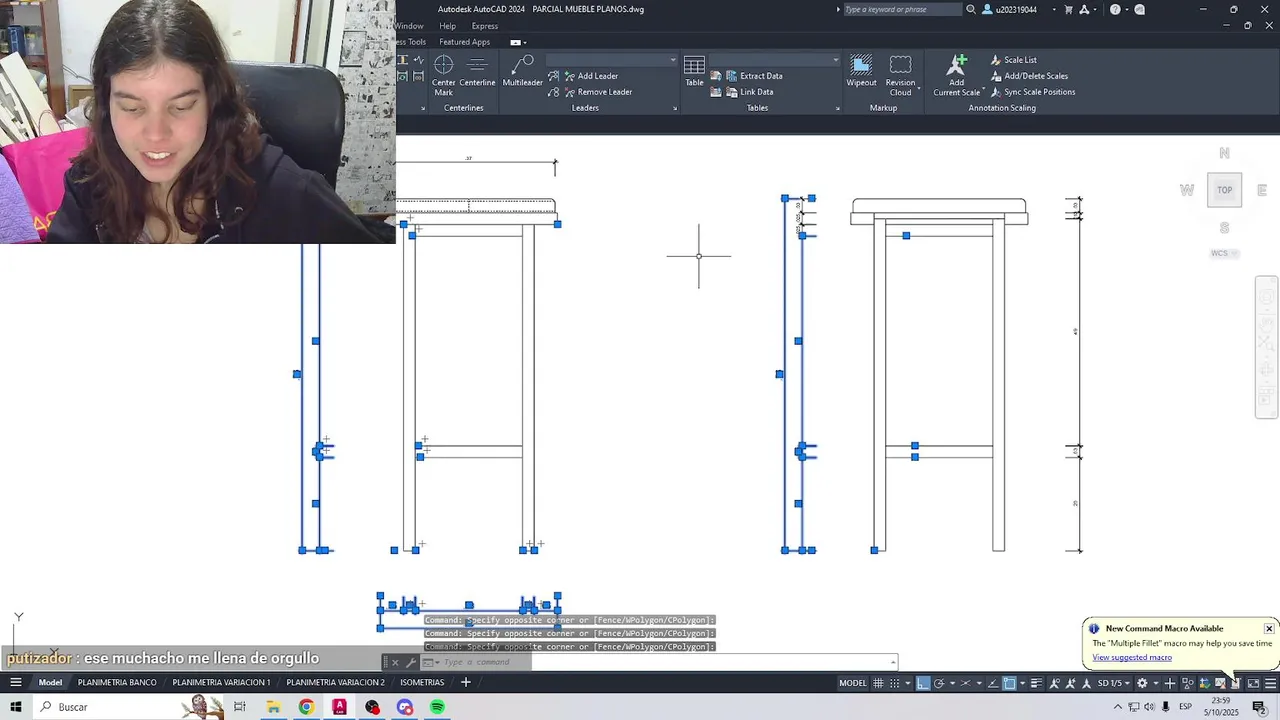Toggle Ortho mode in status bar

[922, 683]
